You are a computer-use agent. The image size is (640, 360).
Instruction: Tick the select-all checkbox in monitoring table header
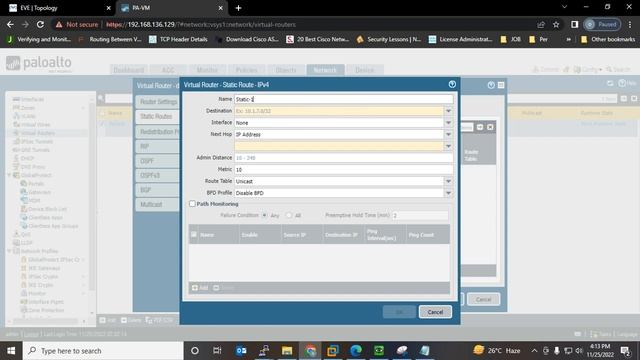coord(194,235)
